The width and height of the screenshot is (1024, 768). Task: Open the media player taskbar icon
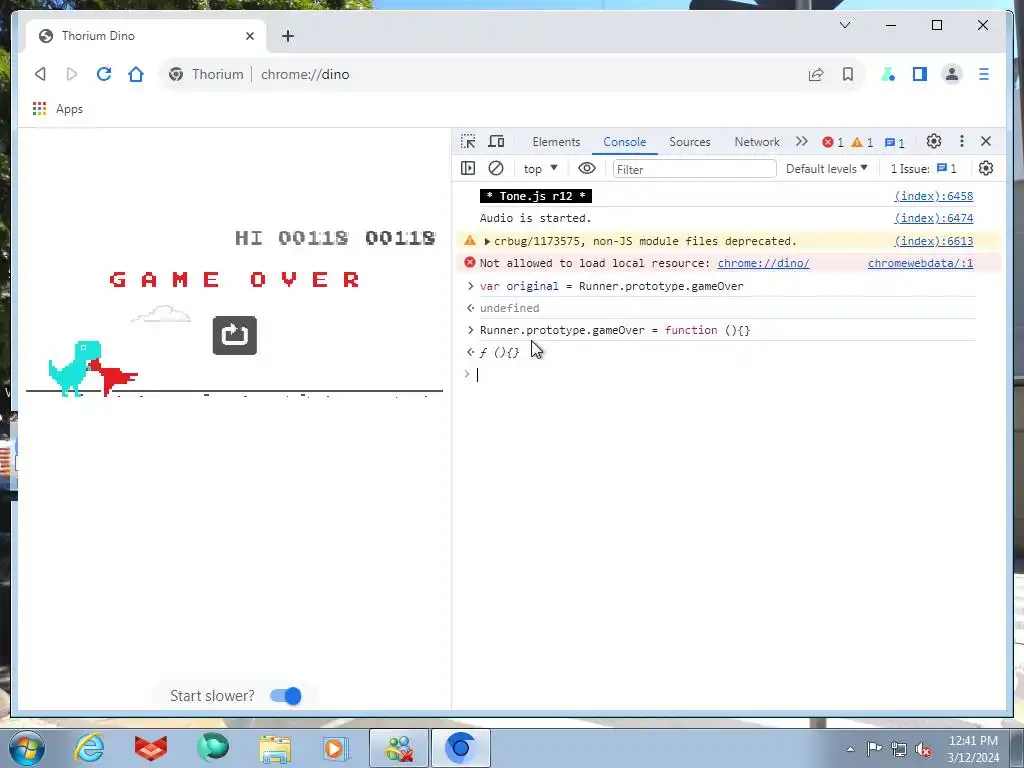[336, 748]
